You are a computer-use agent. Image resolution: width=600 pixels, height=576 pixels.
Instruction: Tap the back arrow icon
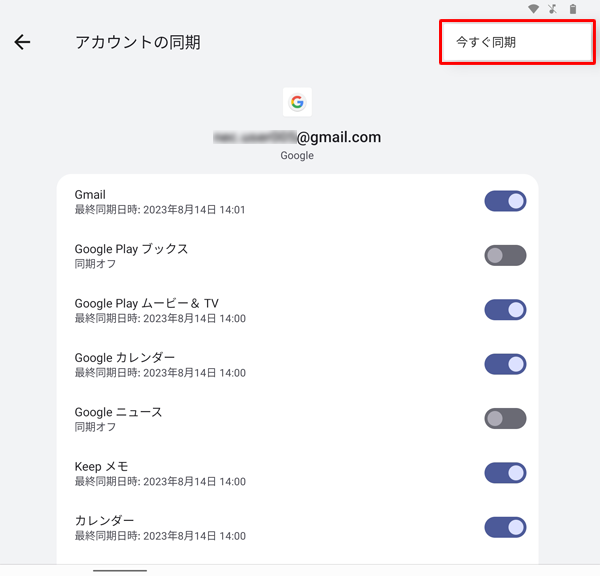22,42
